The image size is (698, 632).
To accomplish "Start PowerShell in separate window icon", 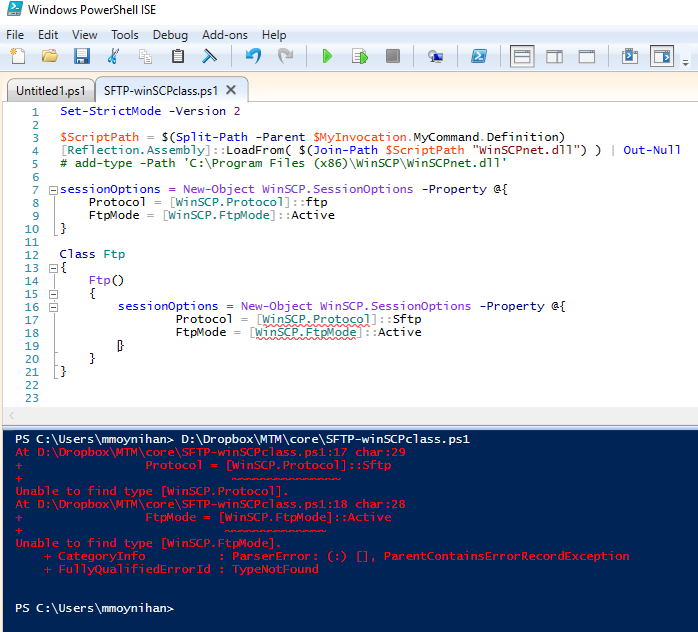I will tap(479, 56).
